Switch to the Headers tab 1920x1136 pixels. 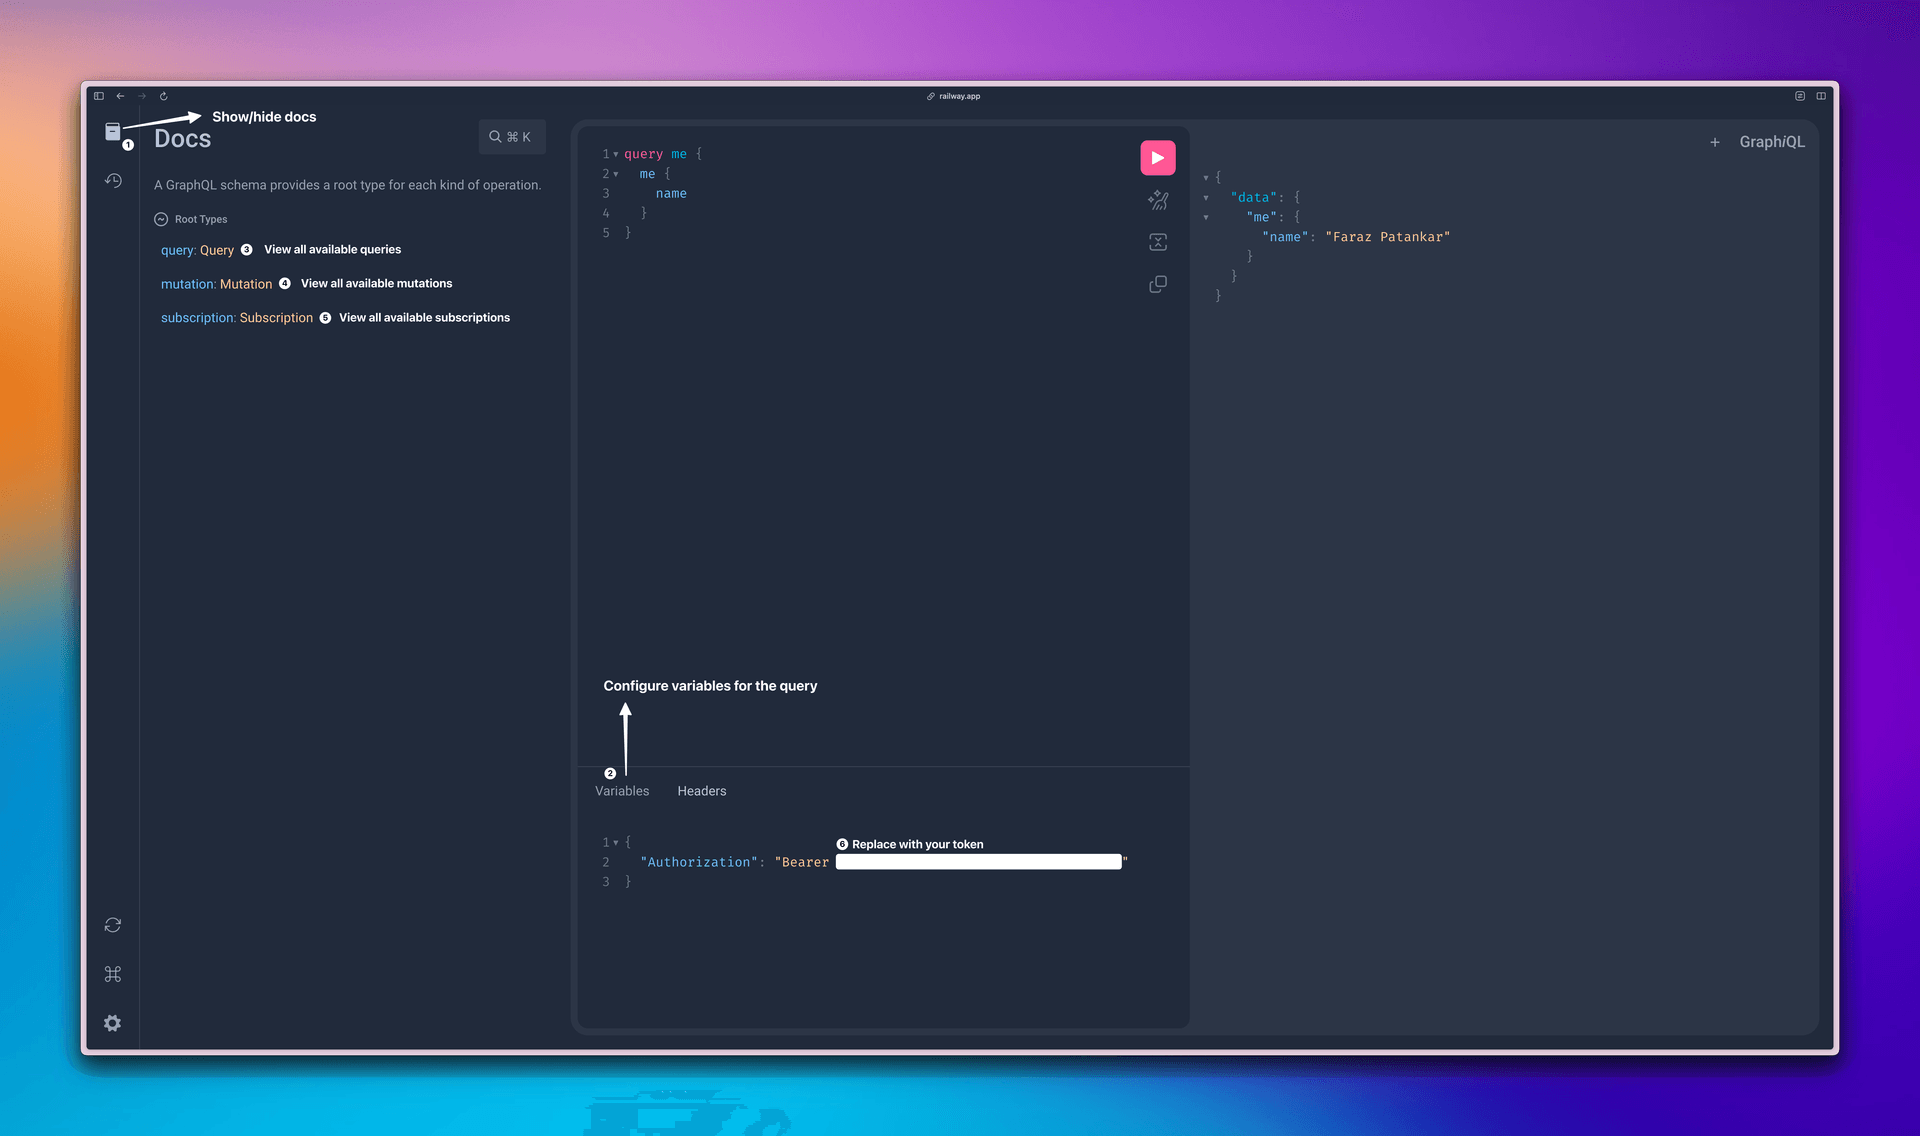[701, 791]
